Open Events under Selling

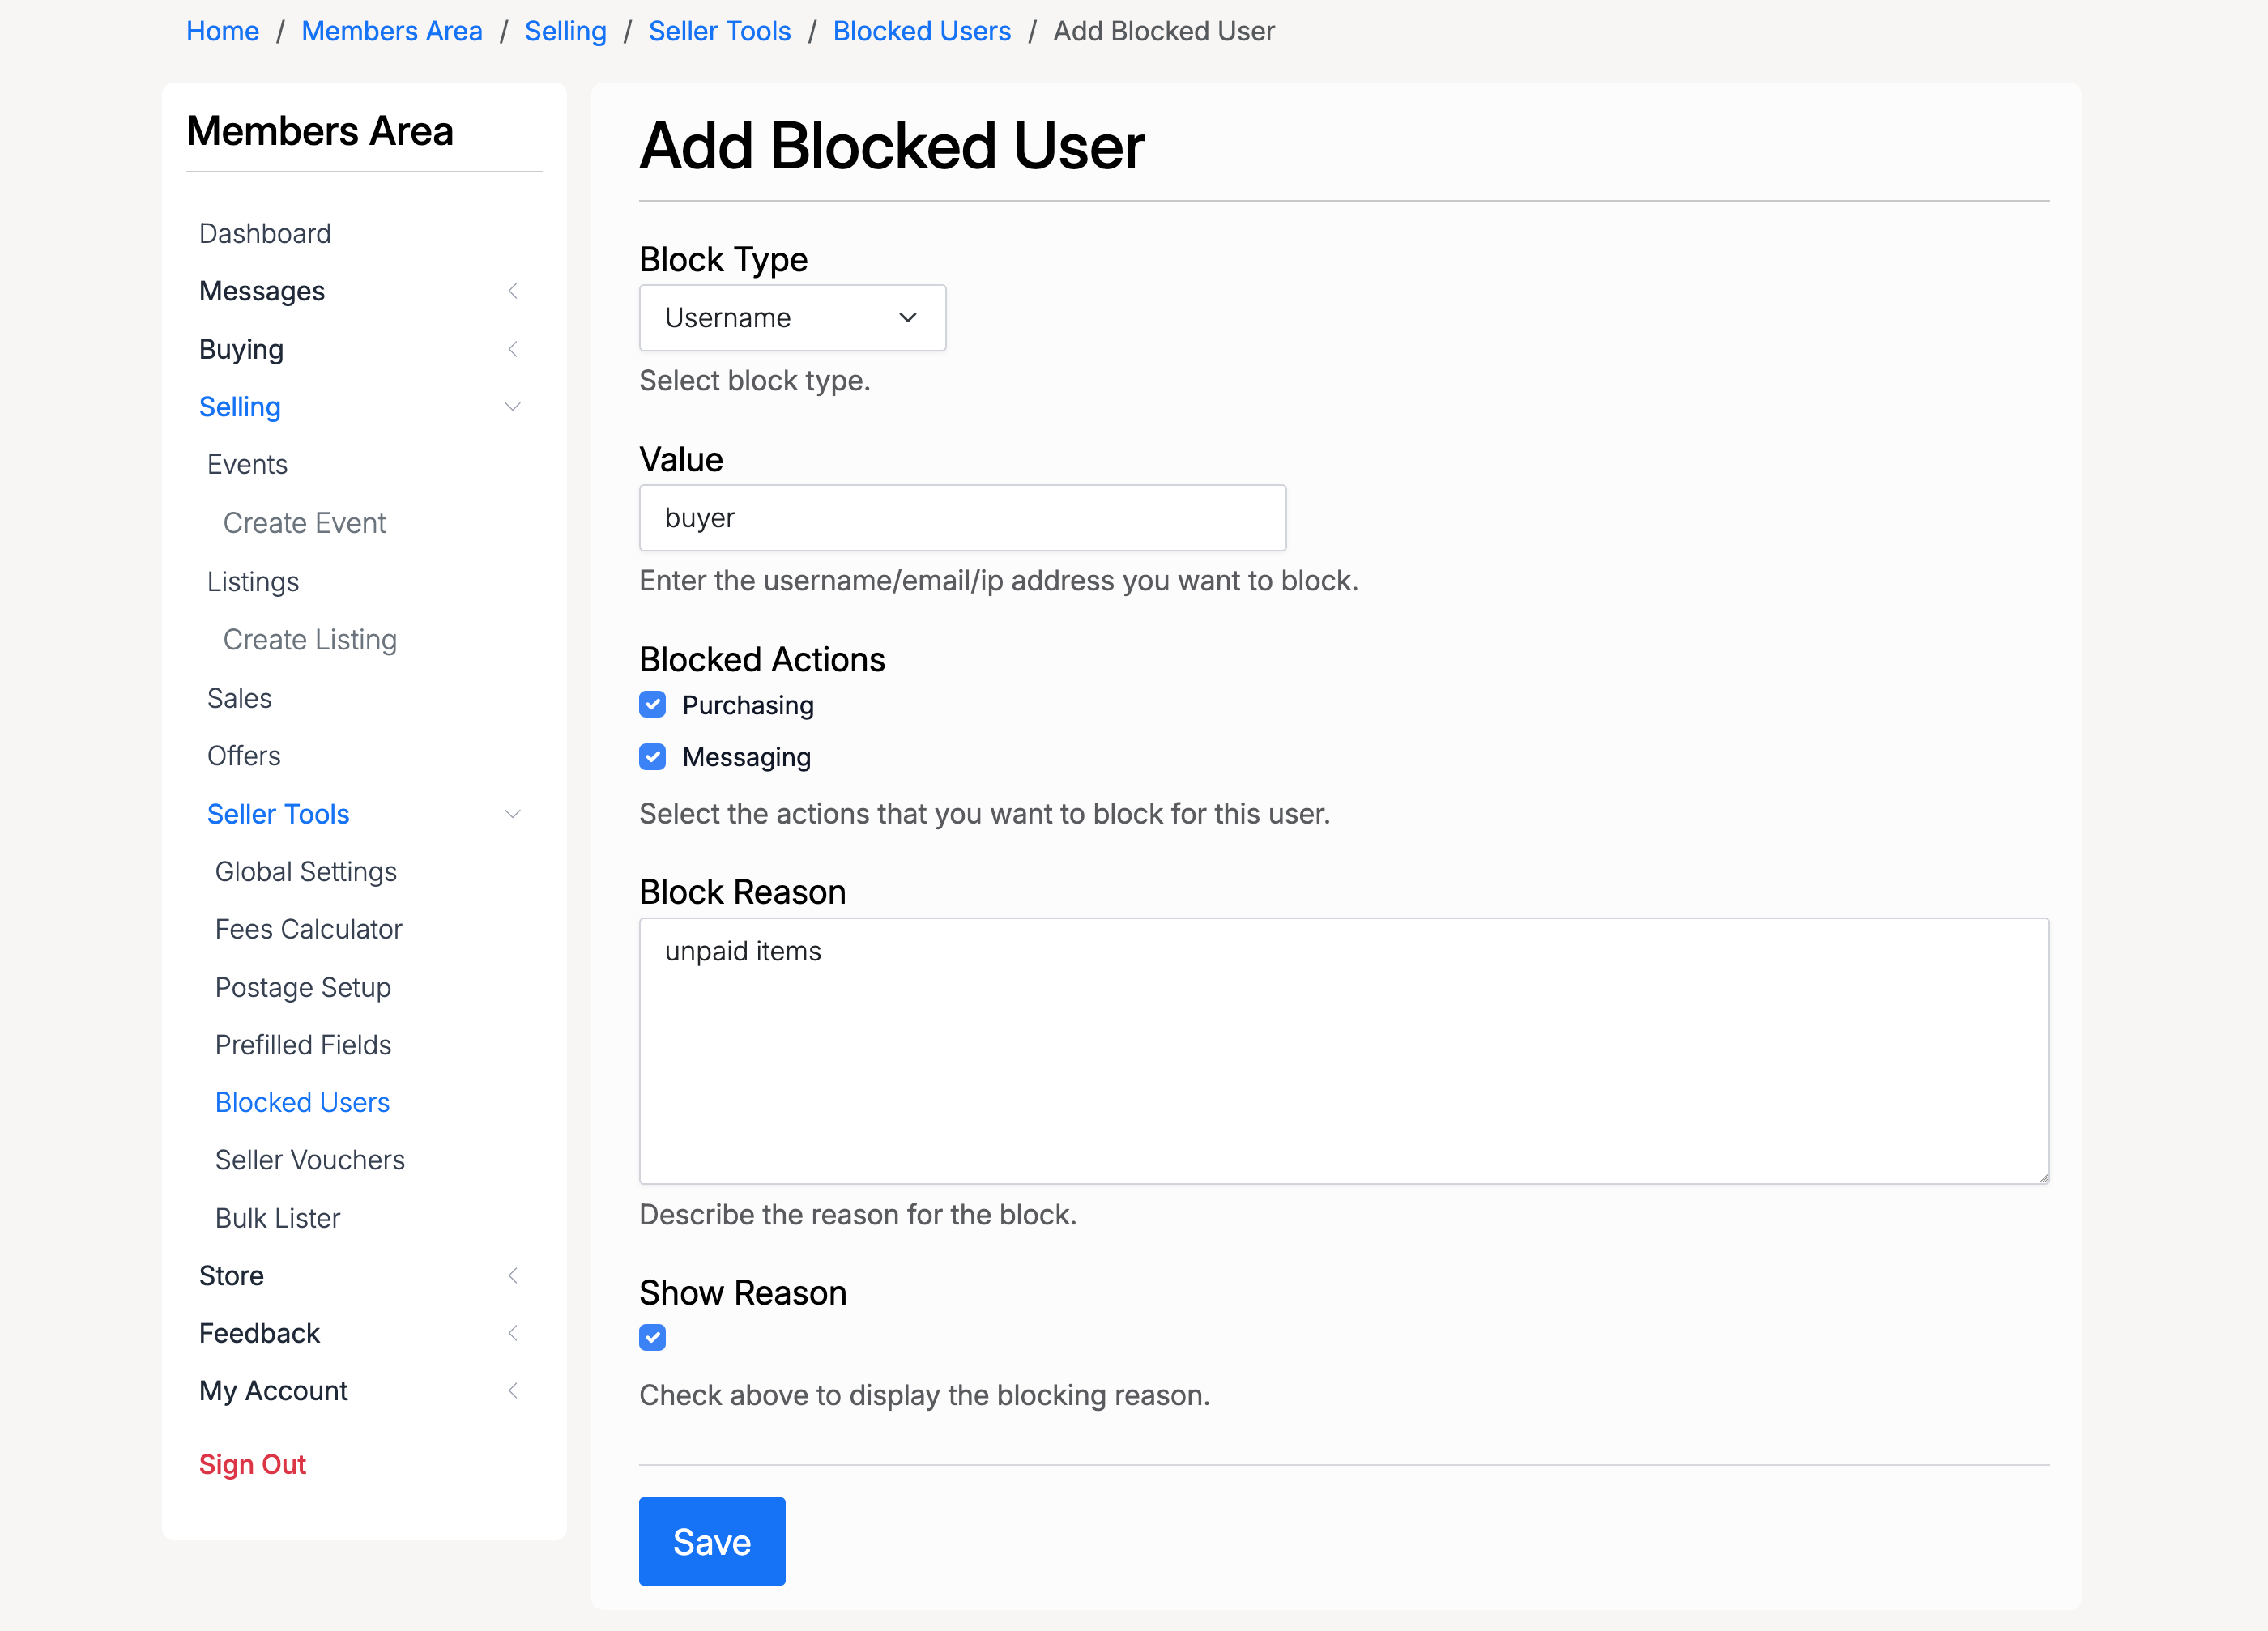tap(247, 464)
